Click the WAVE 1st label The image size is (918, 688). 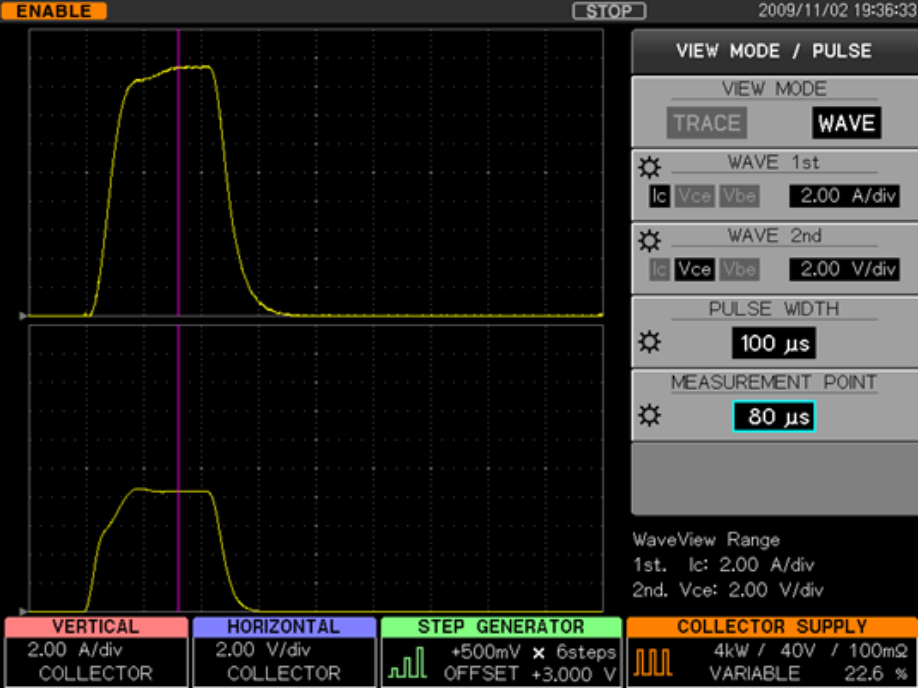coord(773,162)
